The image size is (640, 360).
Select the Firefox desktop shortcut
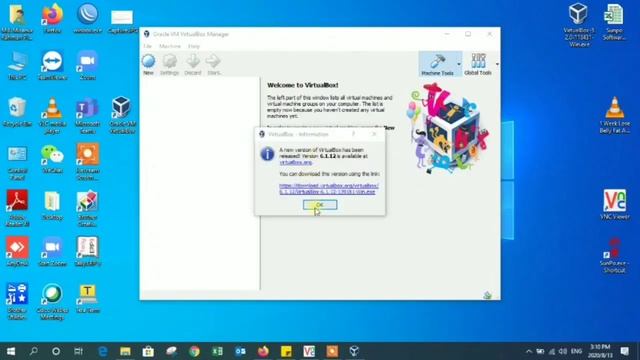pos(52,18)
